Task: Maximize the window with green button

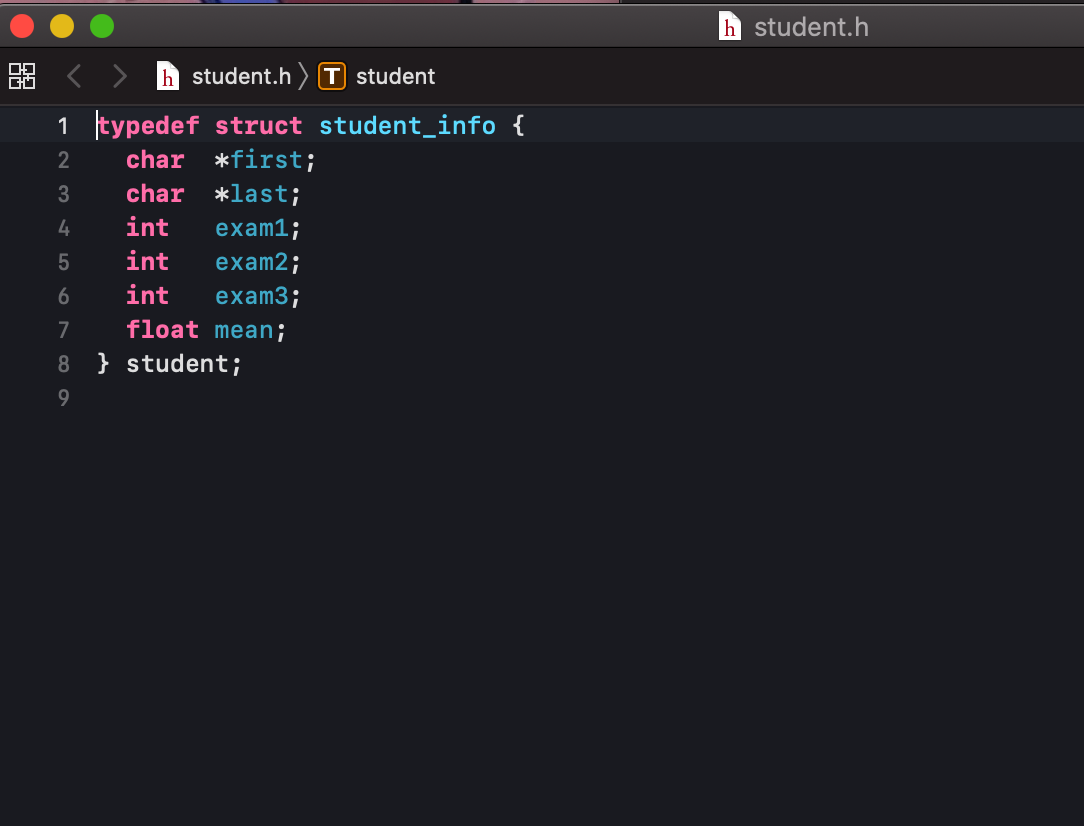Action: pos(102,26)
